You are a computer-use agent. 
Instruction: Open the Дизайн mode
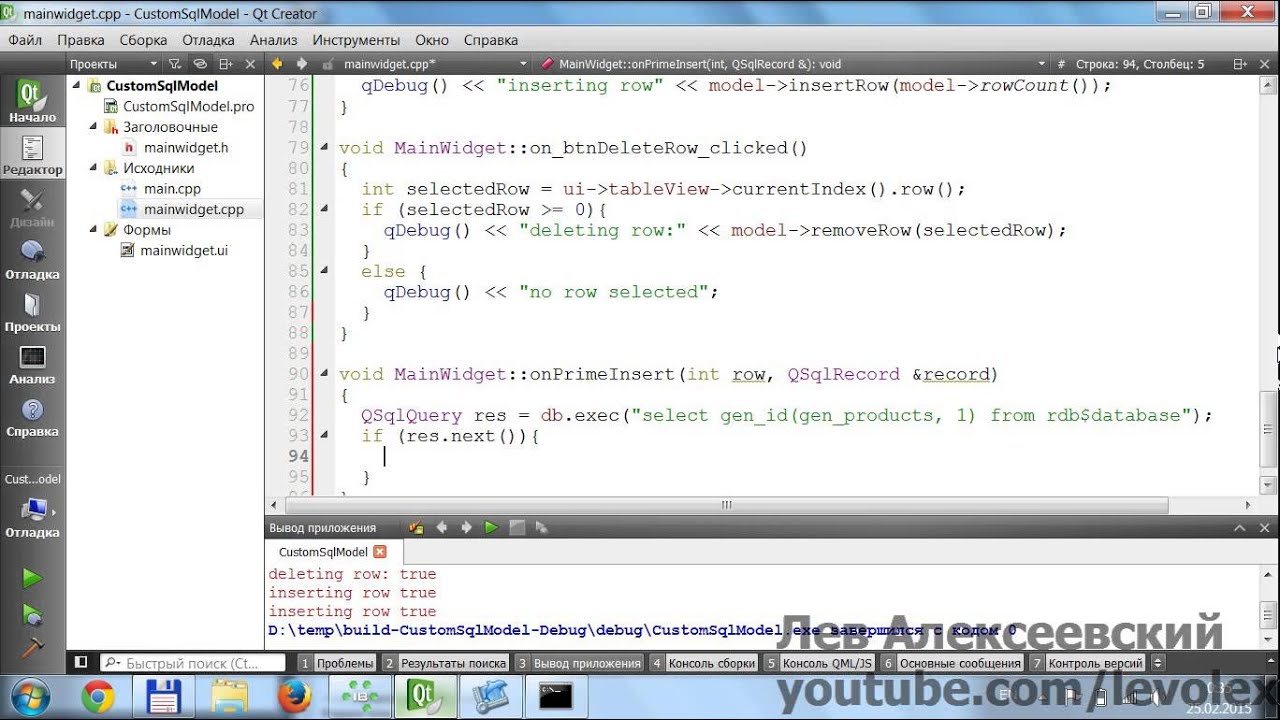point(33,208)
